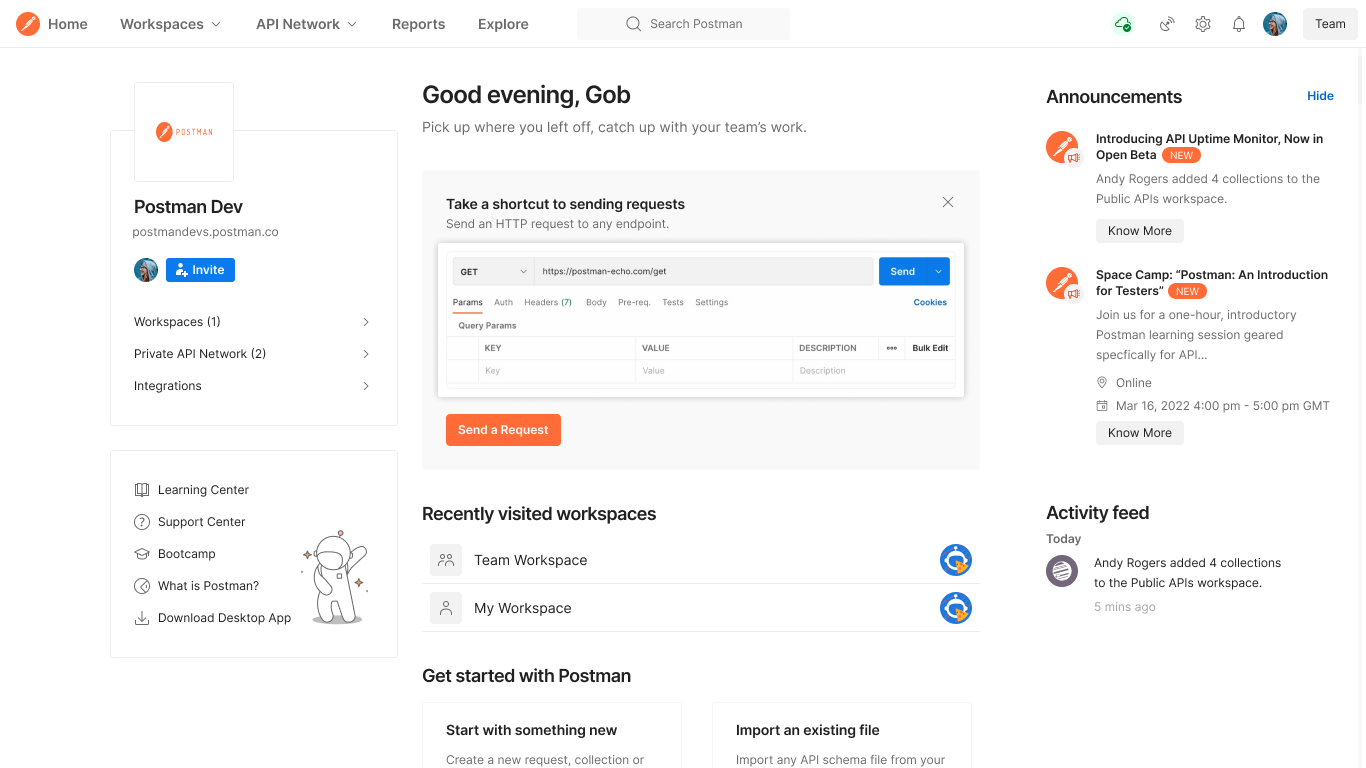The image size is (1366, 768).
Task: Click the Team Workspace row icon
Action: tap(446, 560)
